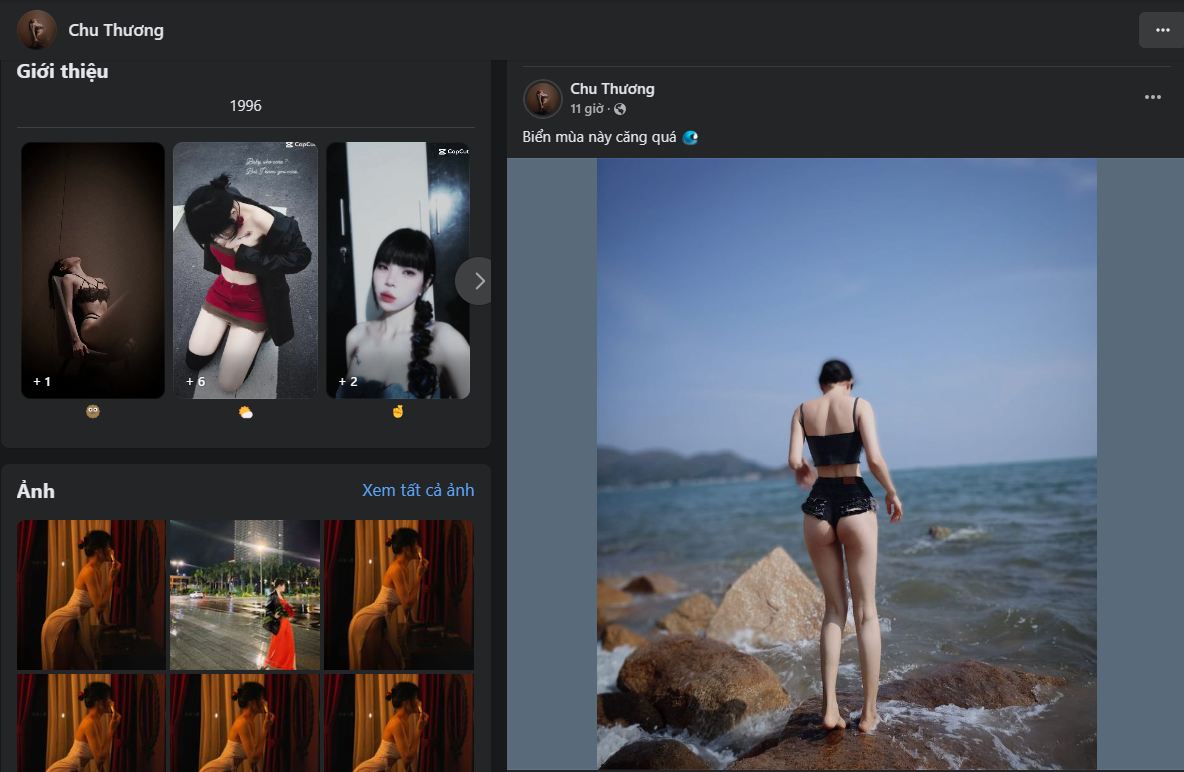Open the featured collection labeled "+ 2"
This screenshot has width=1184, height=772.
pyautogui.click(x=397, y=270)
